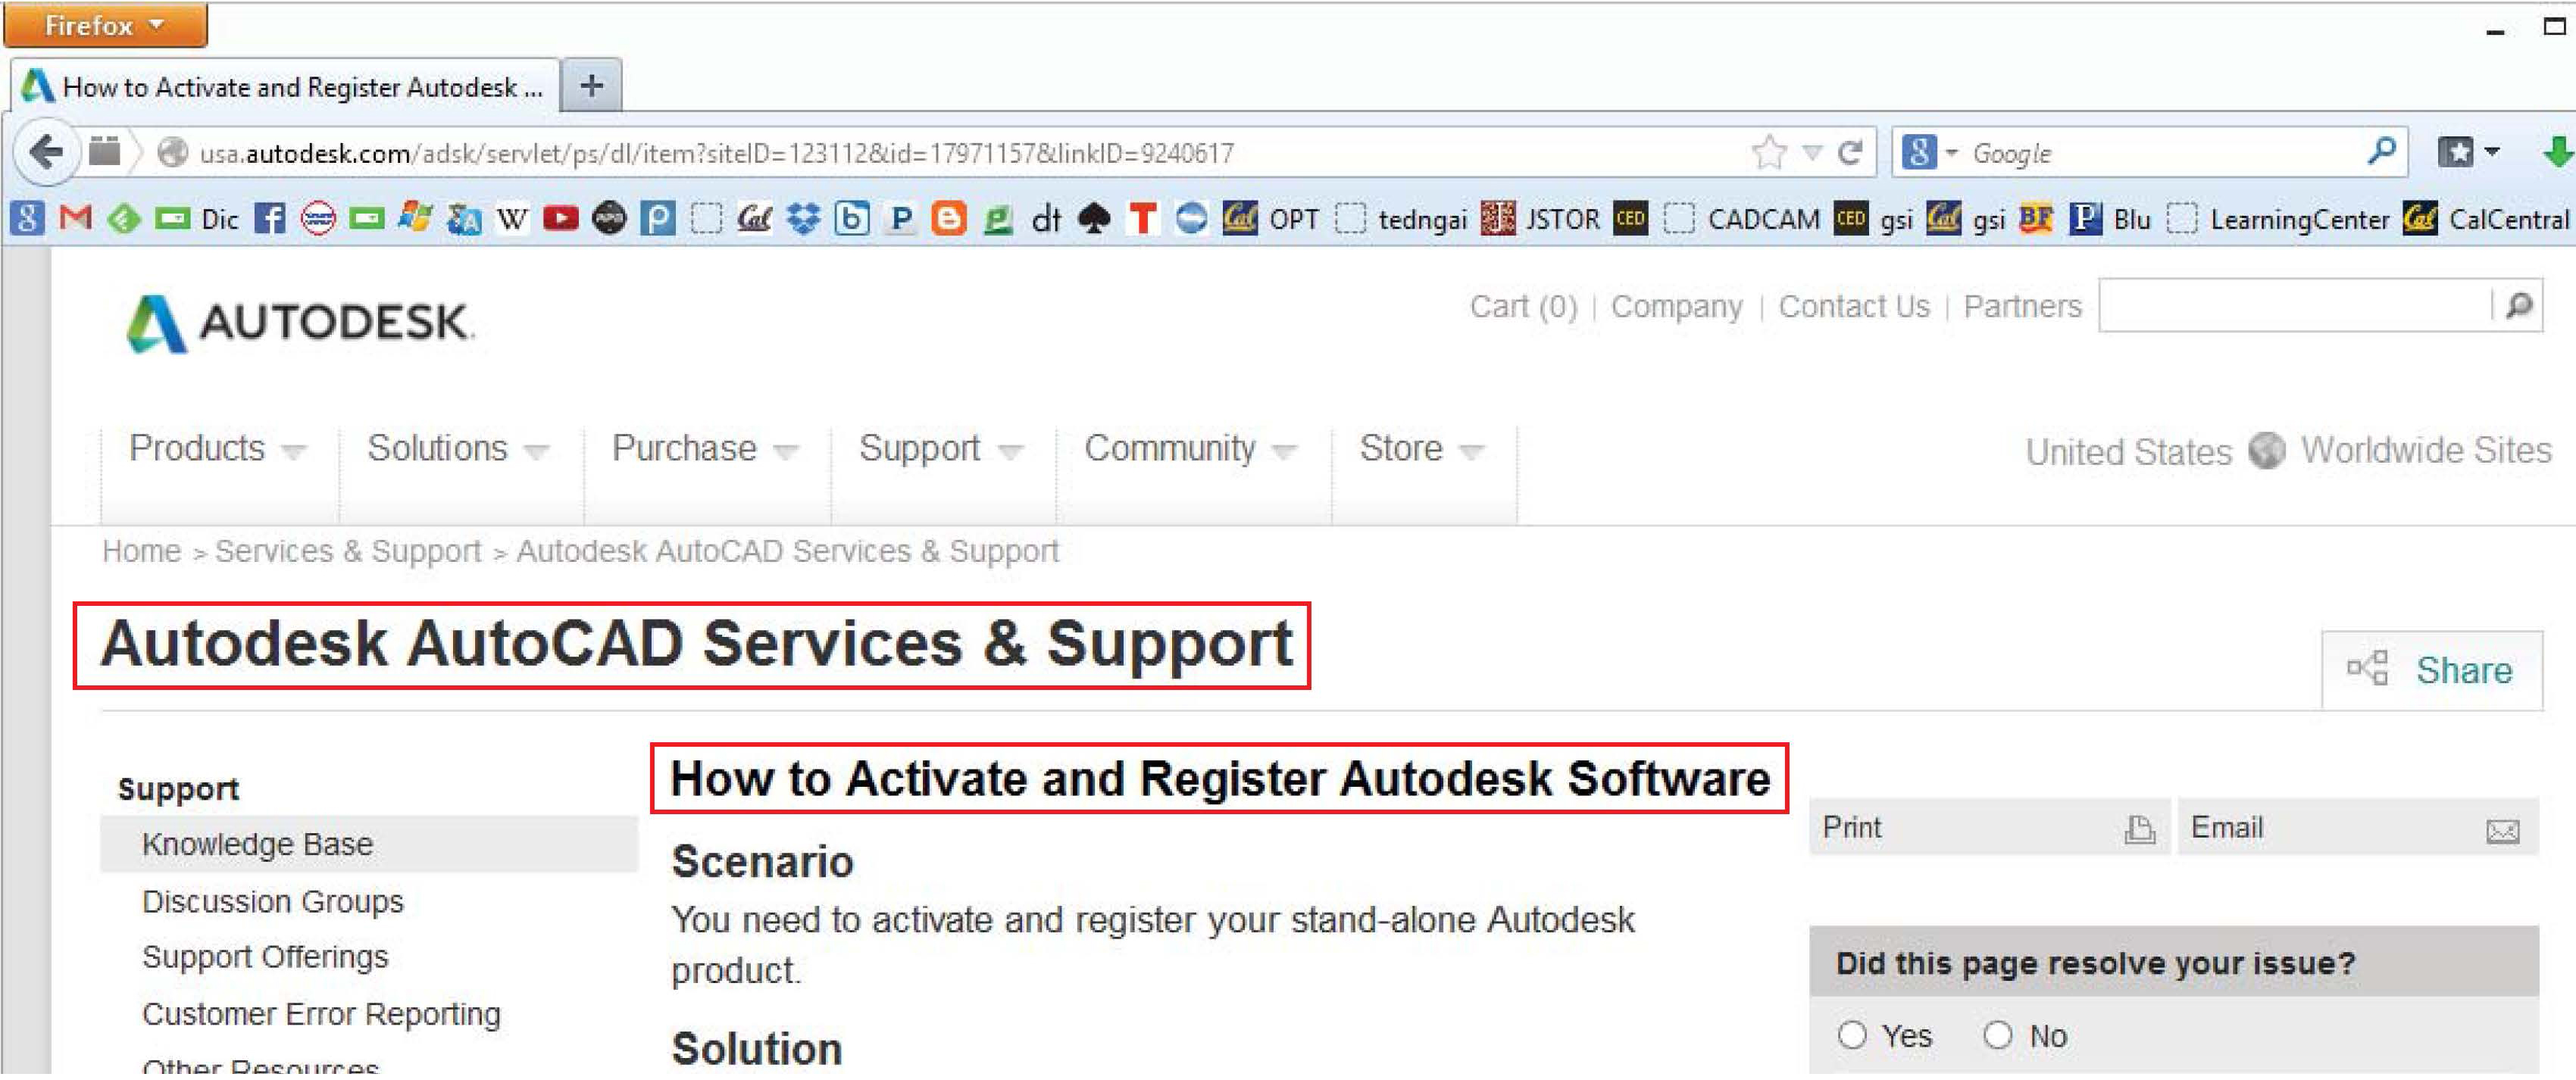Open Dropbox bookmark icon
This screenshot has width=2576, height=1080.
[x=802, y=218]
